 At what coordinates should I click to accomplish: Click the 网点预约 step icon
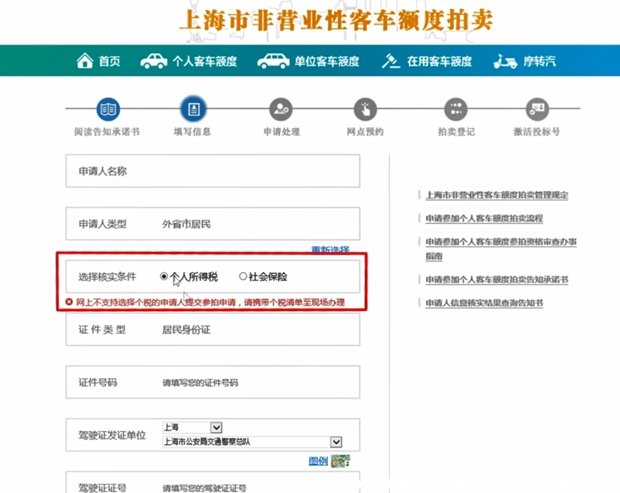[366, 109]
